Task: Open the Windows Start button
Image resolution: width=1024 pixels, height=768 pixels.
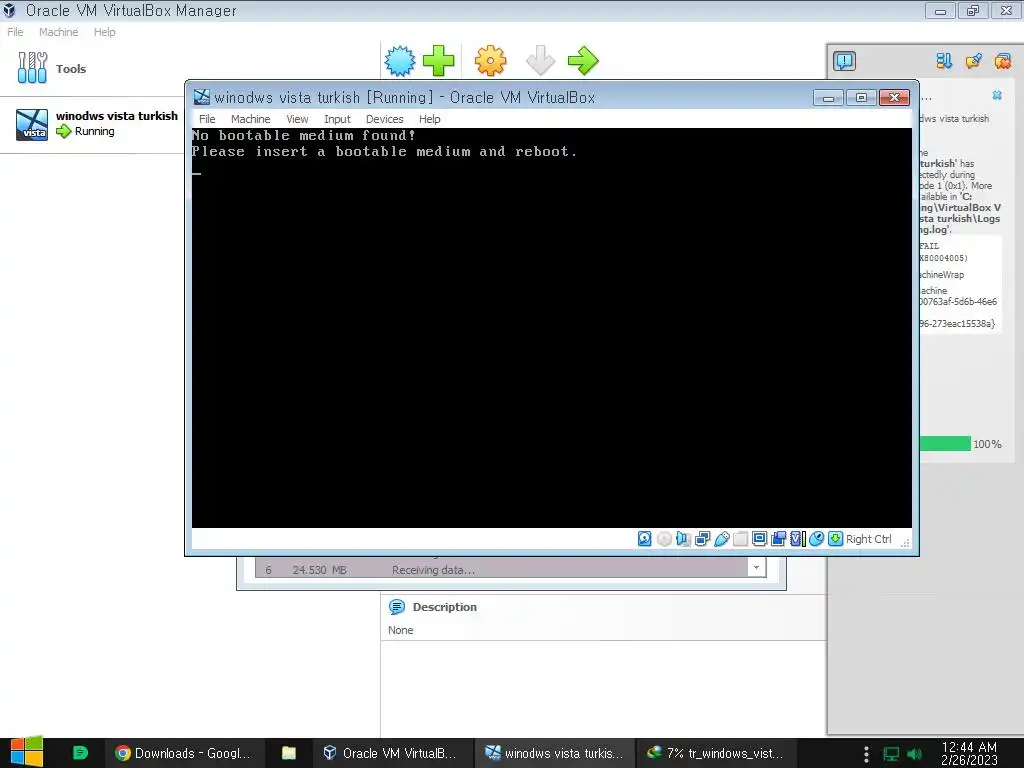Action: [26, 752]
